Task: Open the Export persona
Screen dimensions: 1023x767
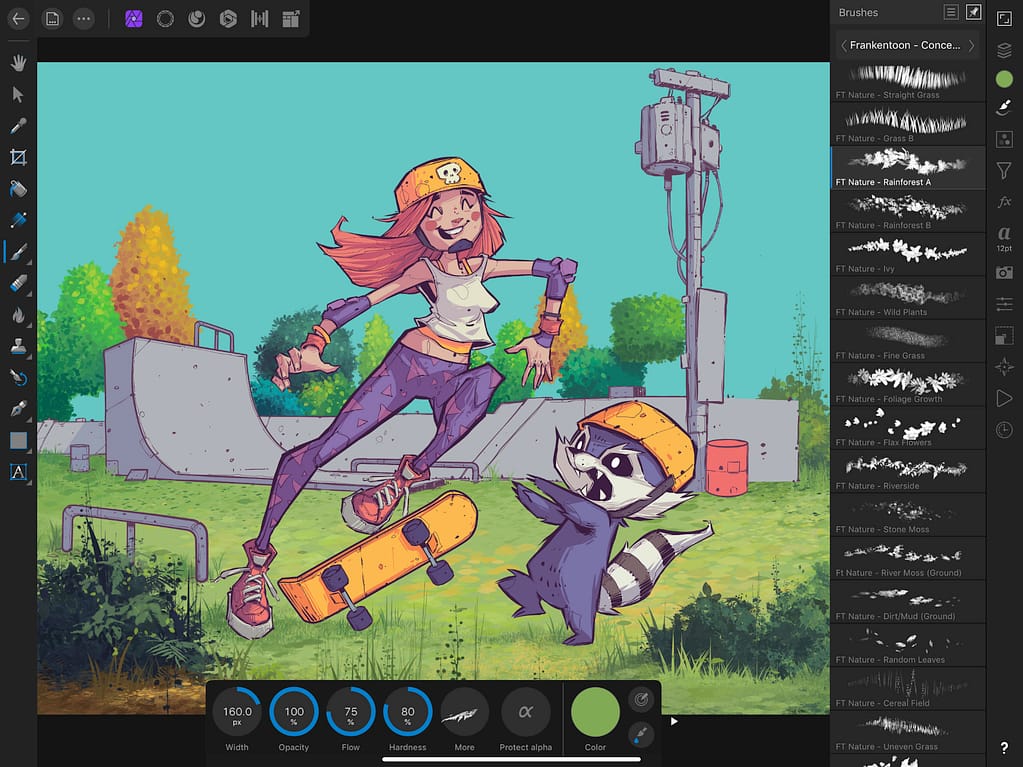Action: pyautogui.click(x=290, y=18)
